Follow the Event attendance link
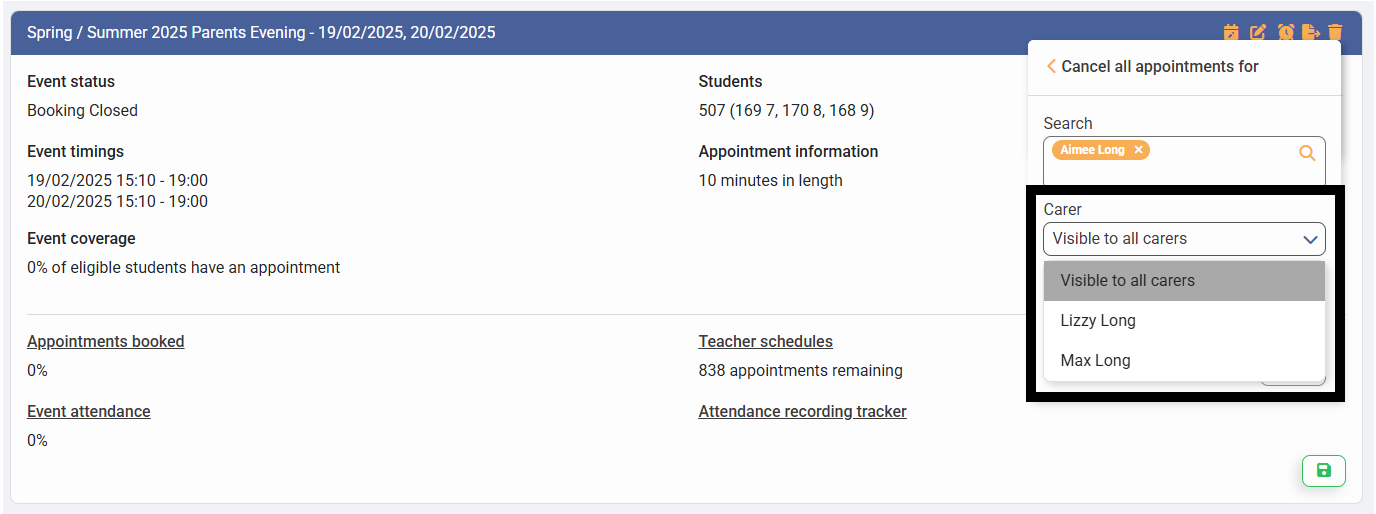The width and height of the screenshot is (1376, 514). [89, 411]
